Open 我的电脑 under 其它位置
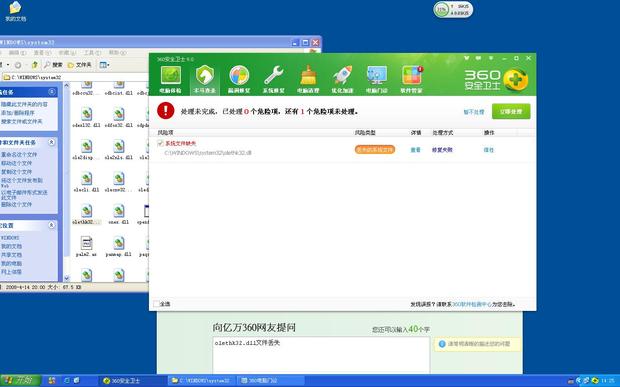620x387 pixels. point(11,263)
